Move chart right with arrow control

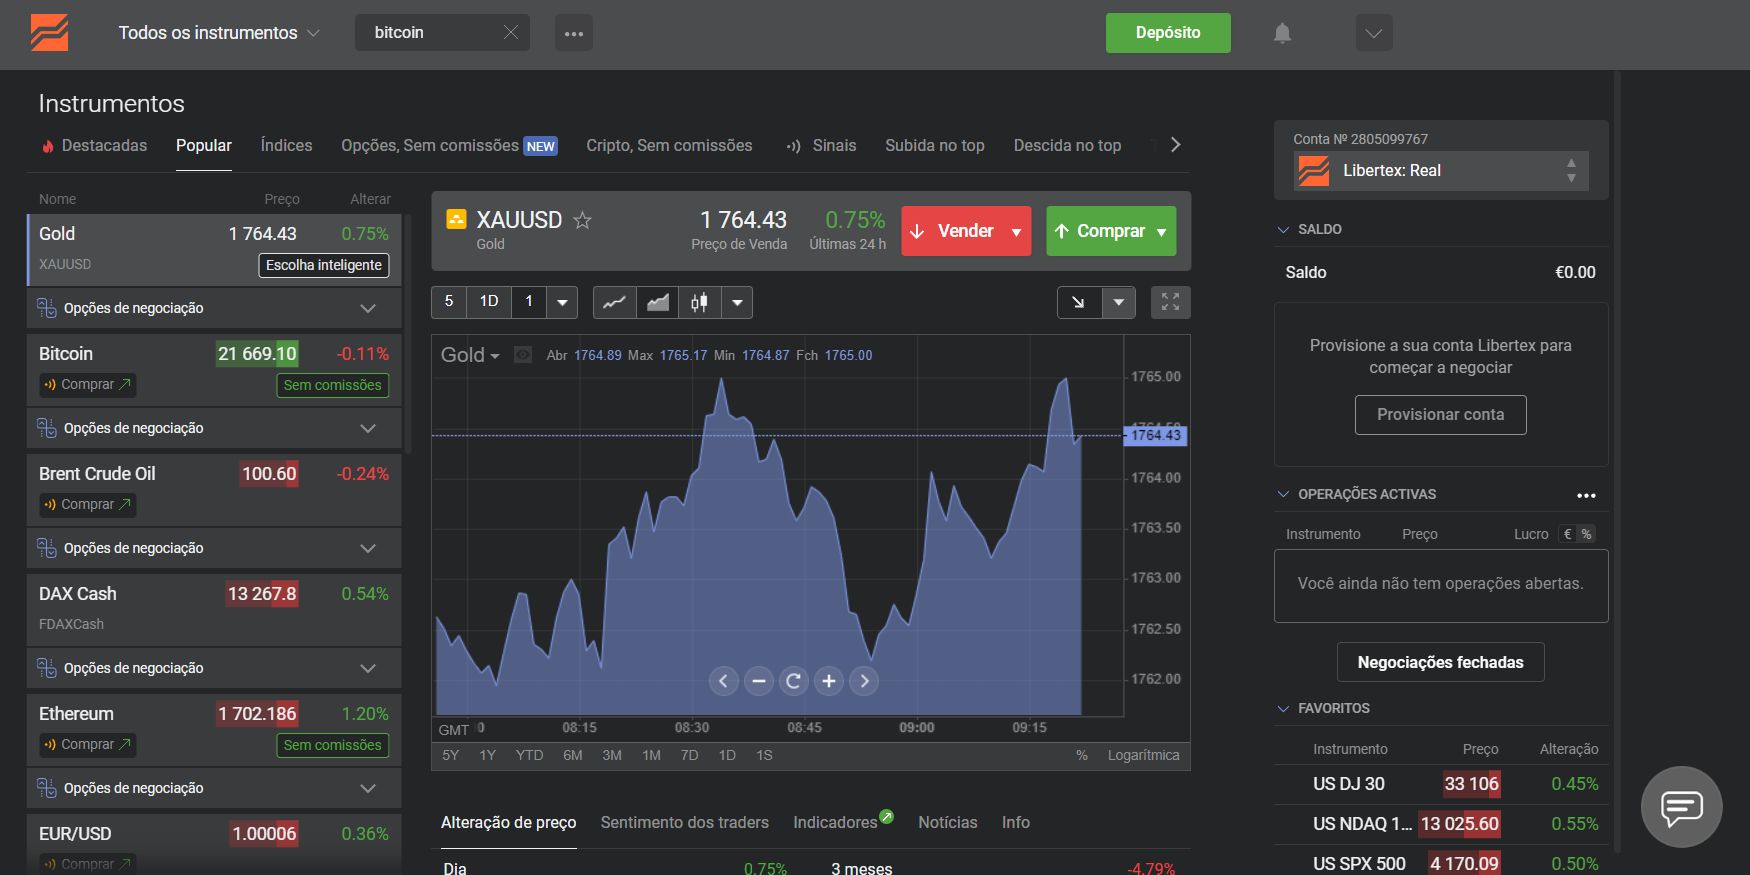click(x=864, y=681)
